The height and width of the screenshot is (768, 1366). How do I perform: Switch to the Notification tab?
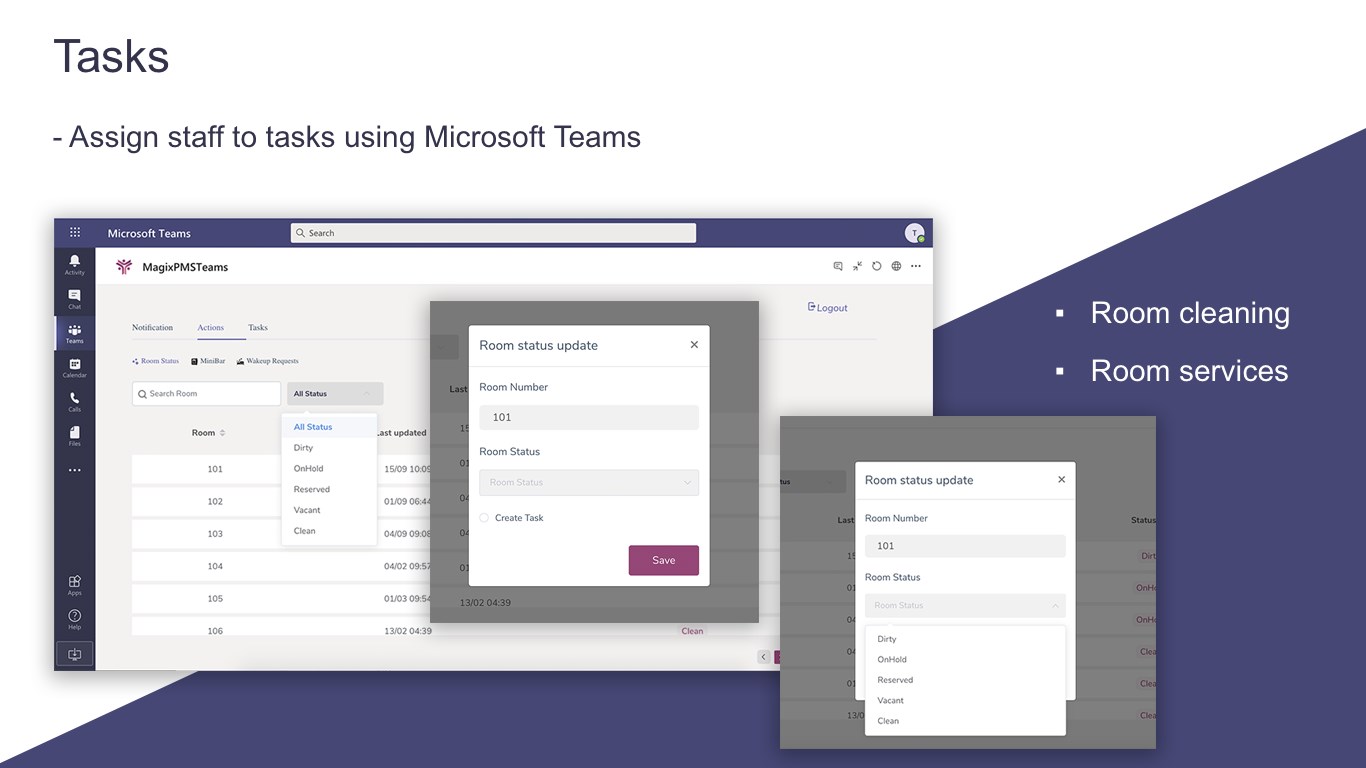click(x=152, y=327)
